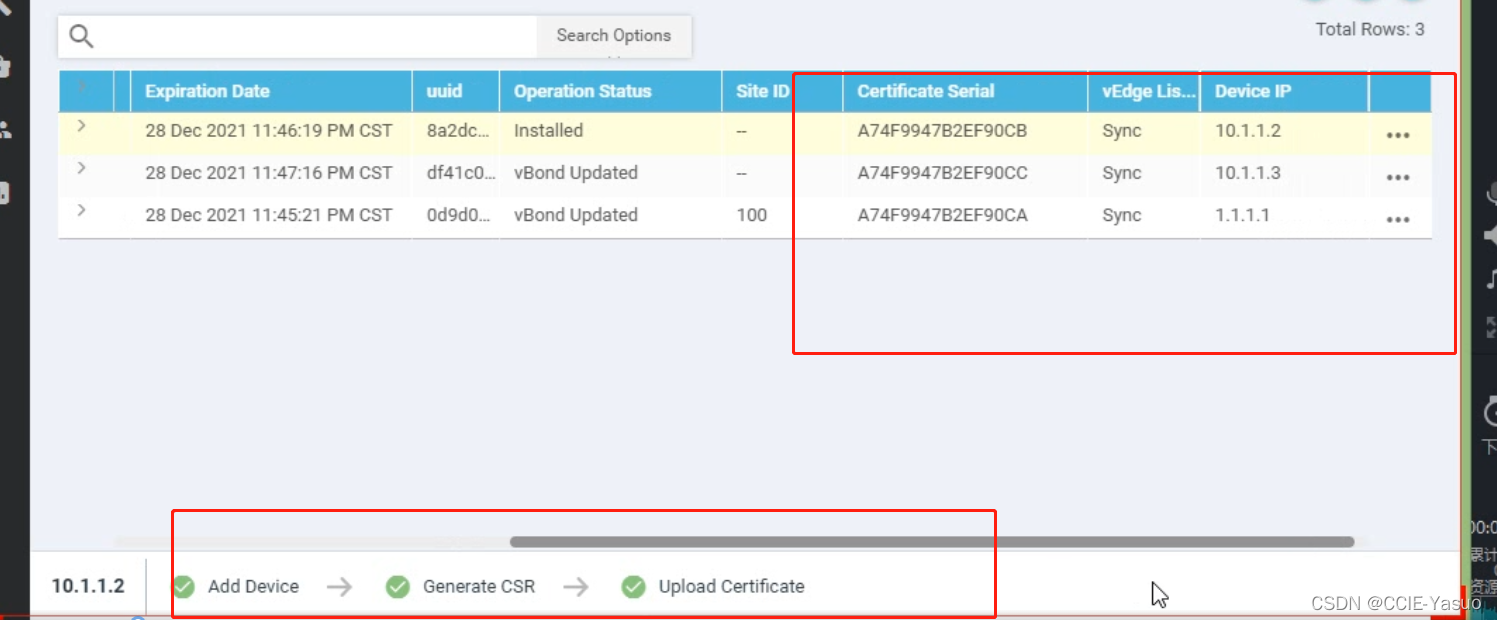Sort by vEdge List column header
The width and height of the screenshot is (1497, 620).
(1149, 91)
